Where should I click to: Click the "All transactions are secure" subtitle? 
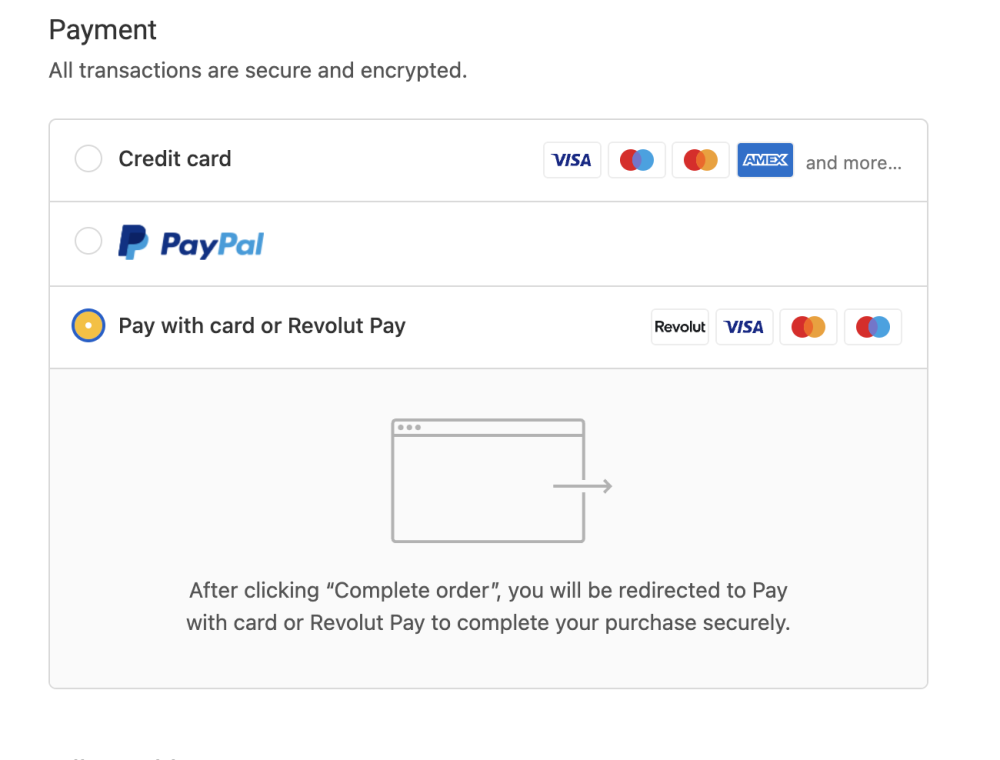pos(258,71)
